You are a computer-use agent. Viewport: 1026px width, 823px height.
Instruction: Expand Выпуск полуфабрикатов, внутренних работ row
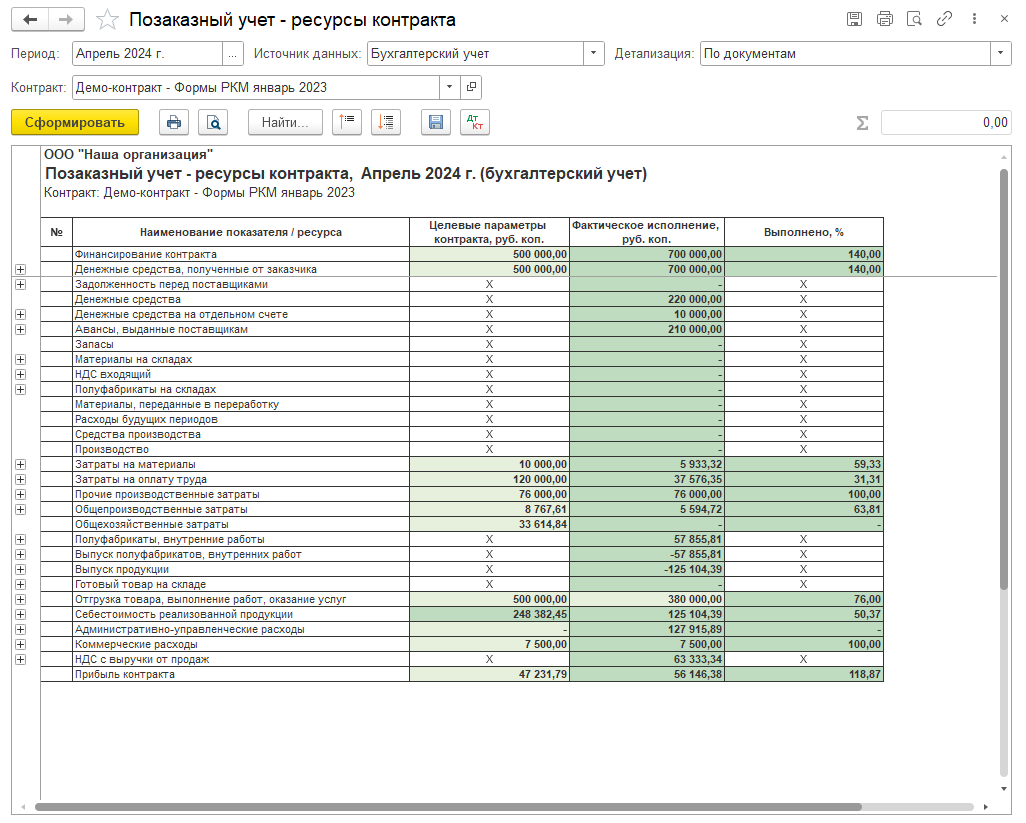pyautogui.click(x=20, y=555)
